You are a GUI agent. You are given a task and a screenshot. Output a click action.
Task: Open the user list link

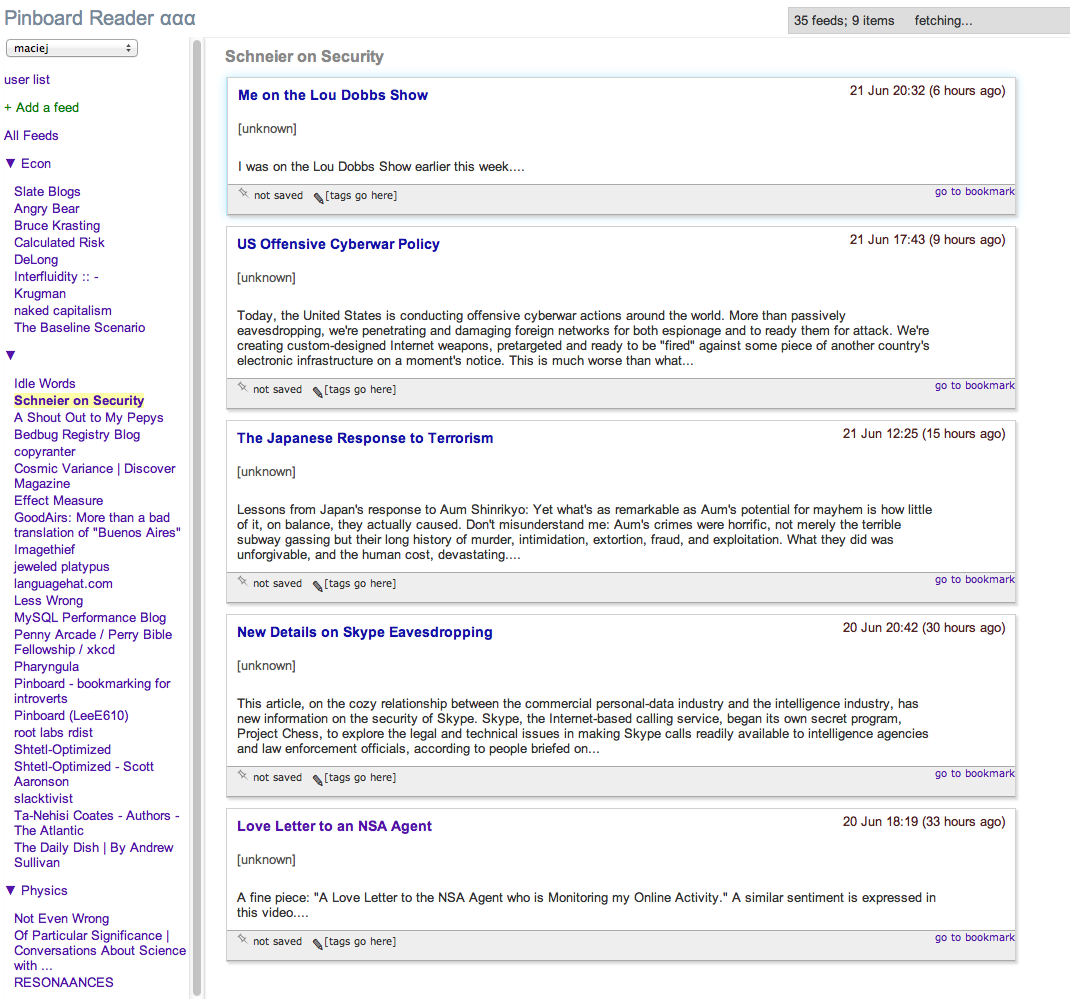click(x=27, y=79)
